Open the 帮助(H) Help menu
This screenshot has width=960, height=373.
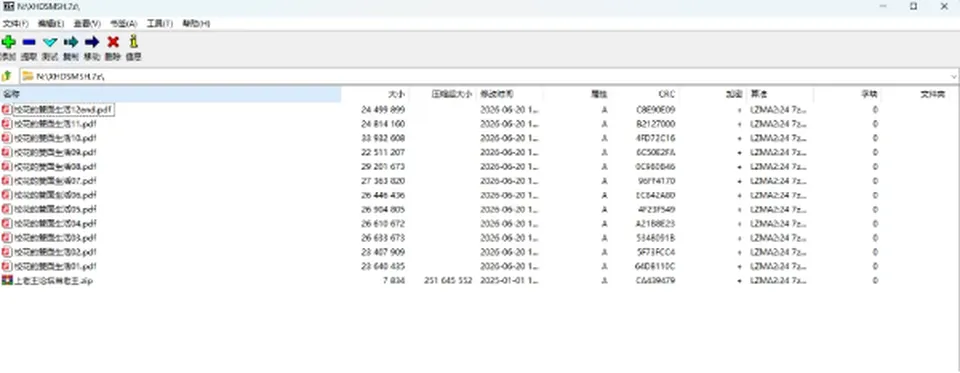pyautogui.click(x=196, y=23)
